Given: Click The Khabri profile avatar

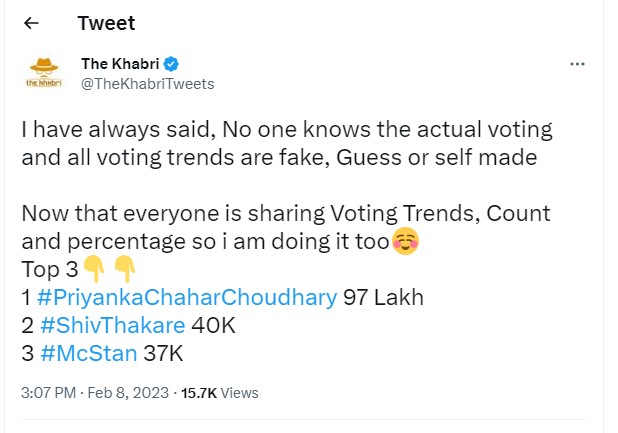Looking at the screenshot, I should tap(43, 73).
